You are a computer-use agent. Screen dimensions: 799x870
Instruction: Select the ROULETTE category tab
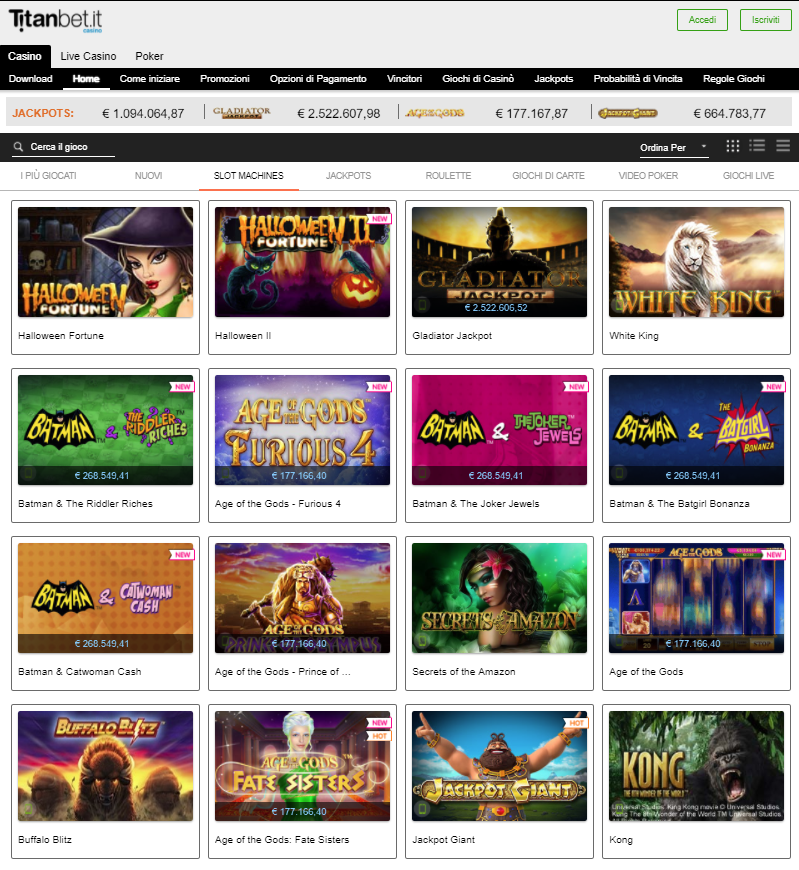click(x=448, y=175)
